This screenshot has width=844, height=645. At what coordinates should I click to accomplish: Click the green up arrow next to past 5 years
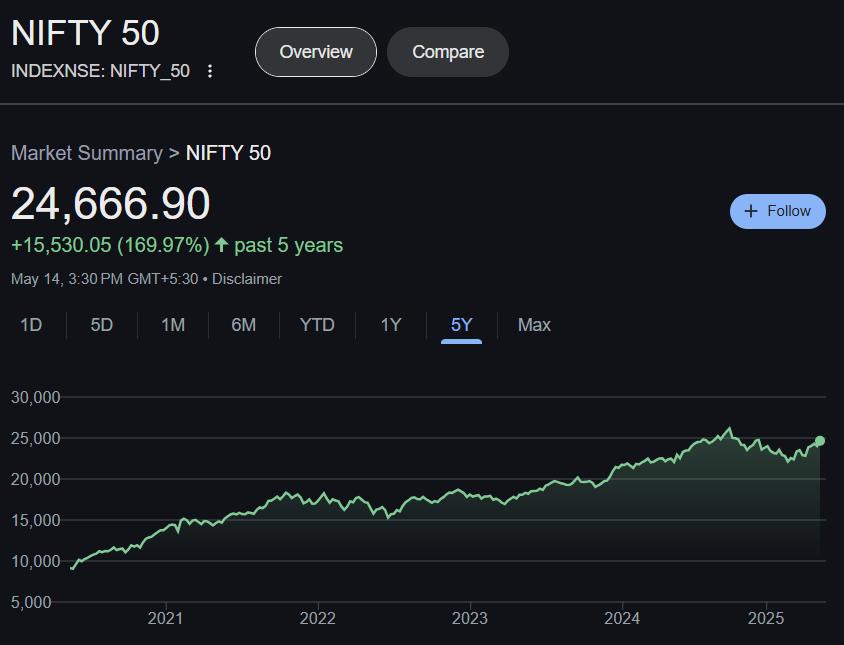tap(221, 245)
